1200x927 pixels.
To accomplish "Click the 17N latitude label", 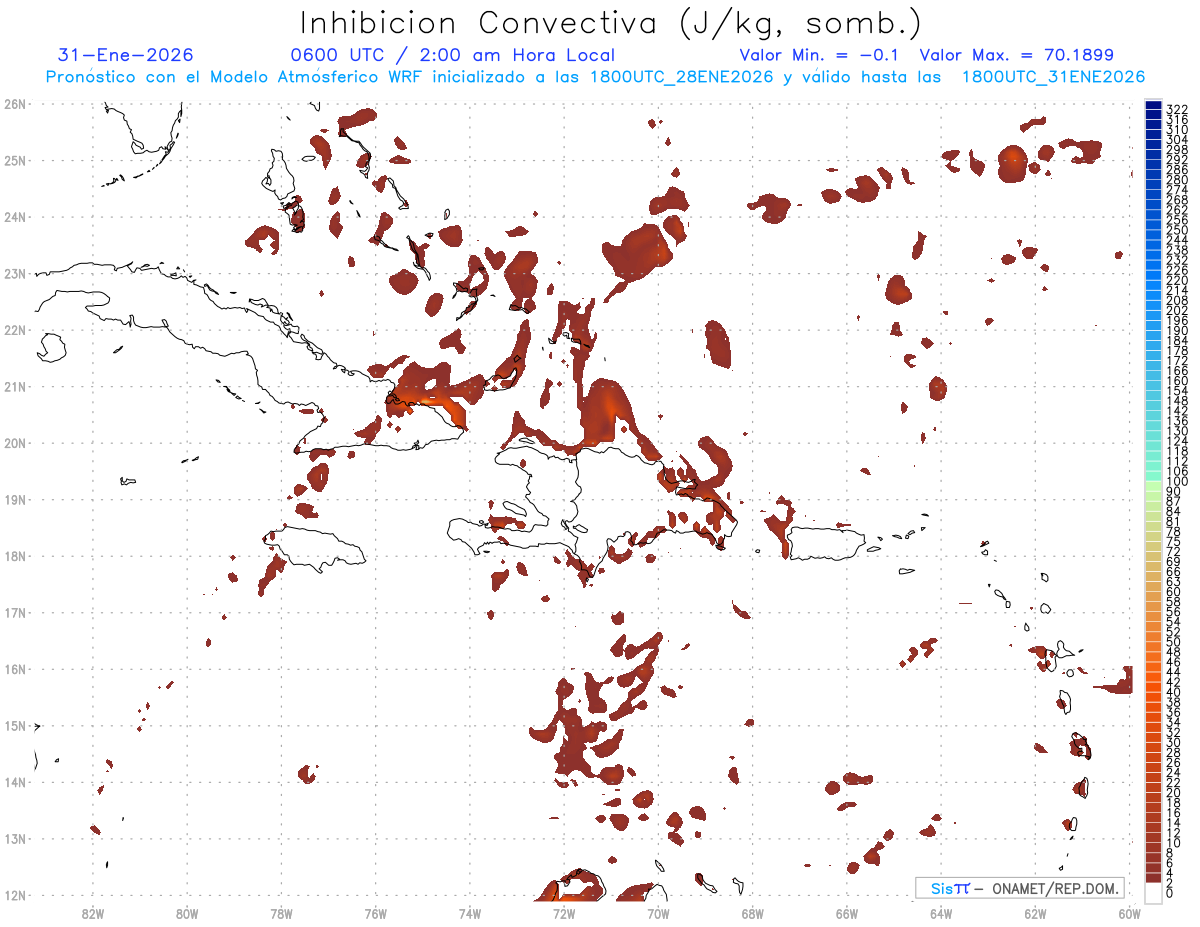I will click(x=15, y=612).
